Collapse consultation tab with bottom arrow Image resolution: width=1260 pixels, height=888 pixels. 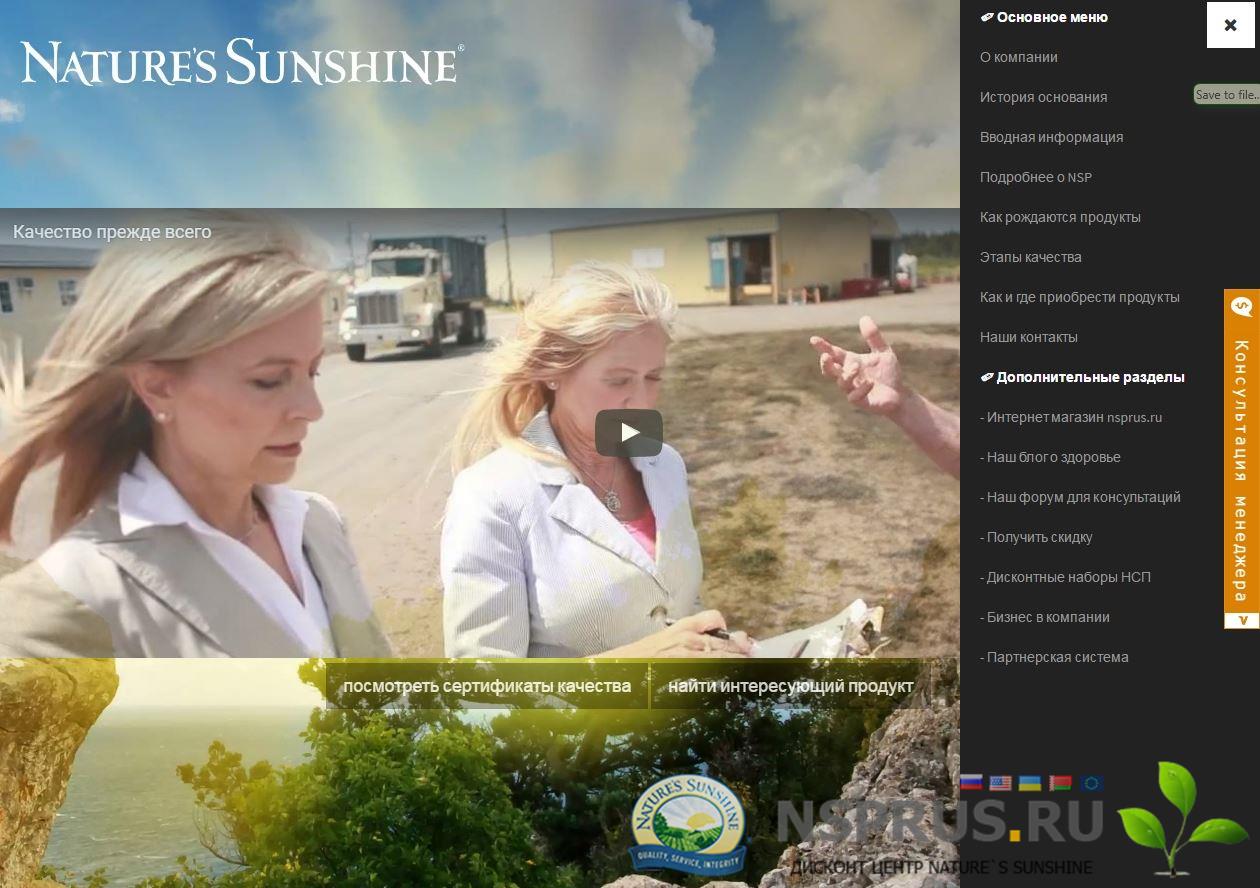tap(1242, 620)
